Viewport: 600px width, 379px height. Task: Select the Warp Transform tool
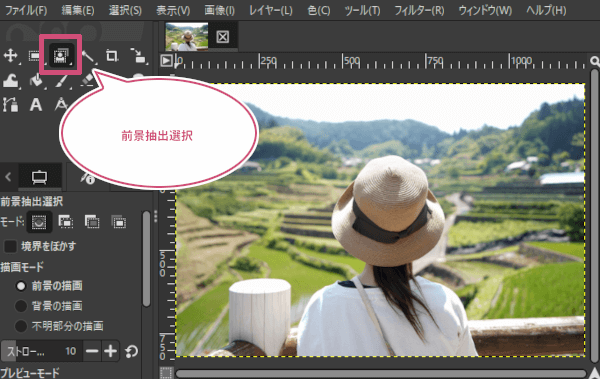click(x=11, y=81)
